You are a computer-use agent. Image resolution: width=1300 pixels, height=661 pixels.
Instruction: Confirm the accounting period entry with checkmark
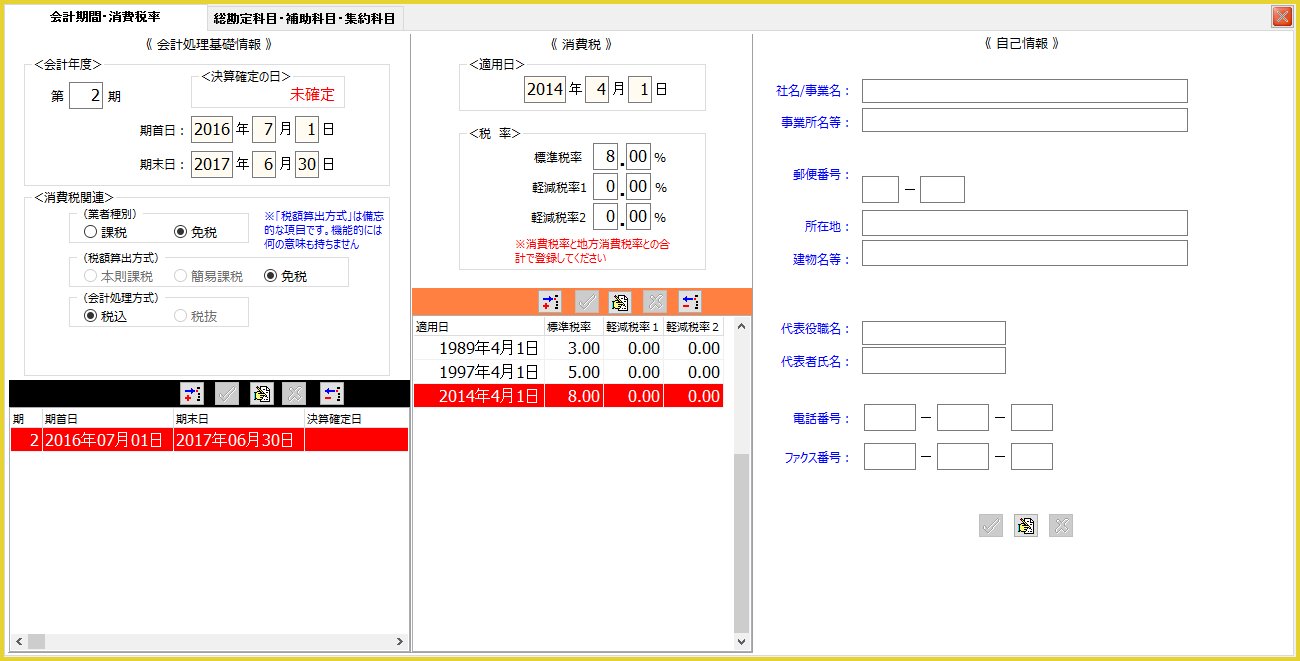pyautogui.click(x=226, y=394)
